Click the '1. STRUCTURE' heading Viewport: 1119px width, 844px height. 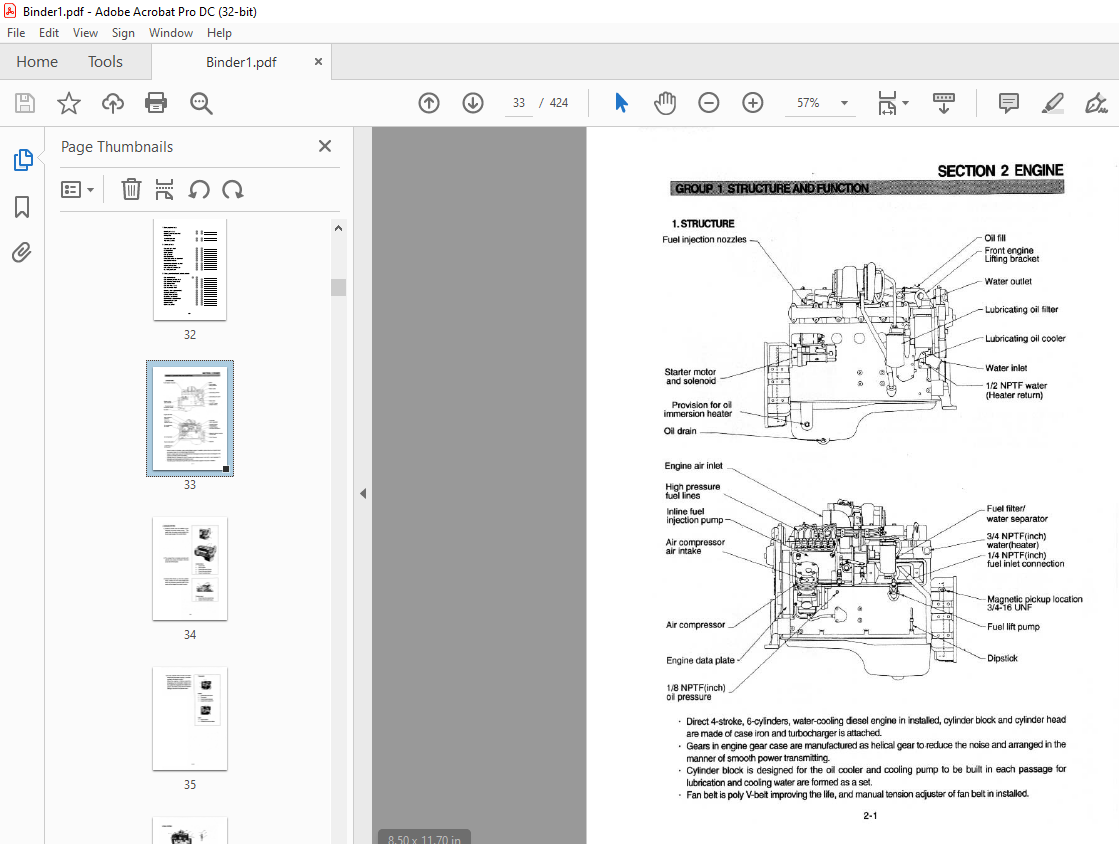tap(703, 223)
